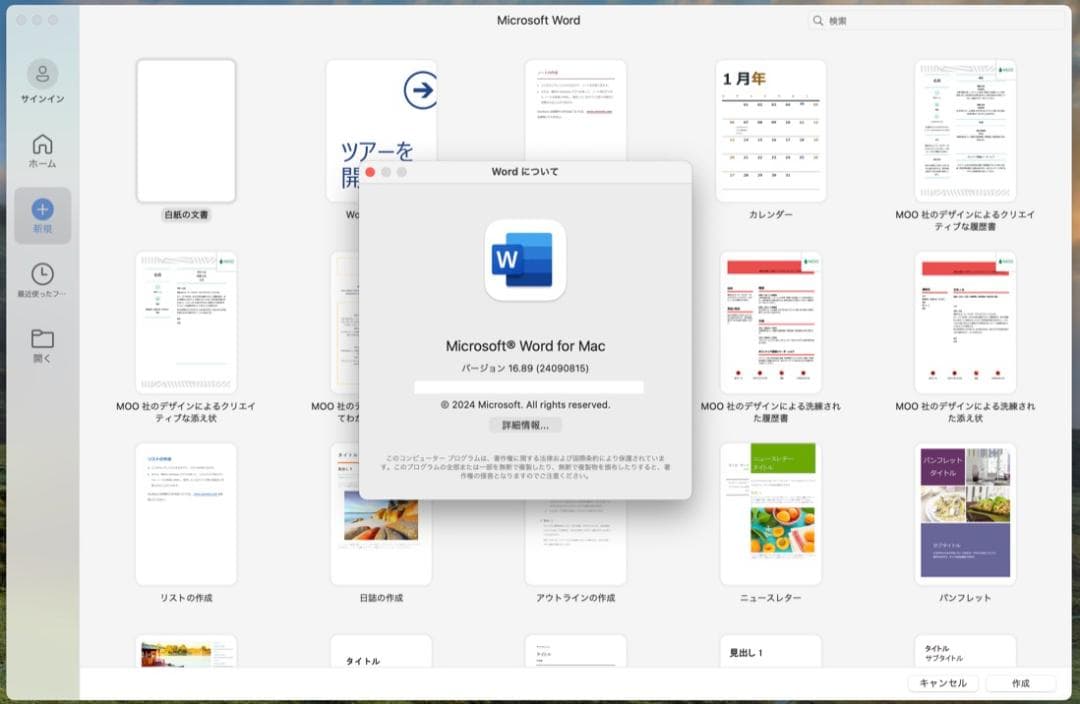Choose the ニュースレター (Newsletter) template

770,513
